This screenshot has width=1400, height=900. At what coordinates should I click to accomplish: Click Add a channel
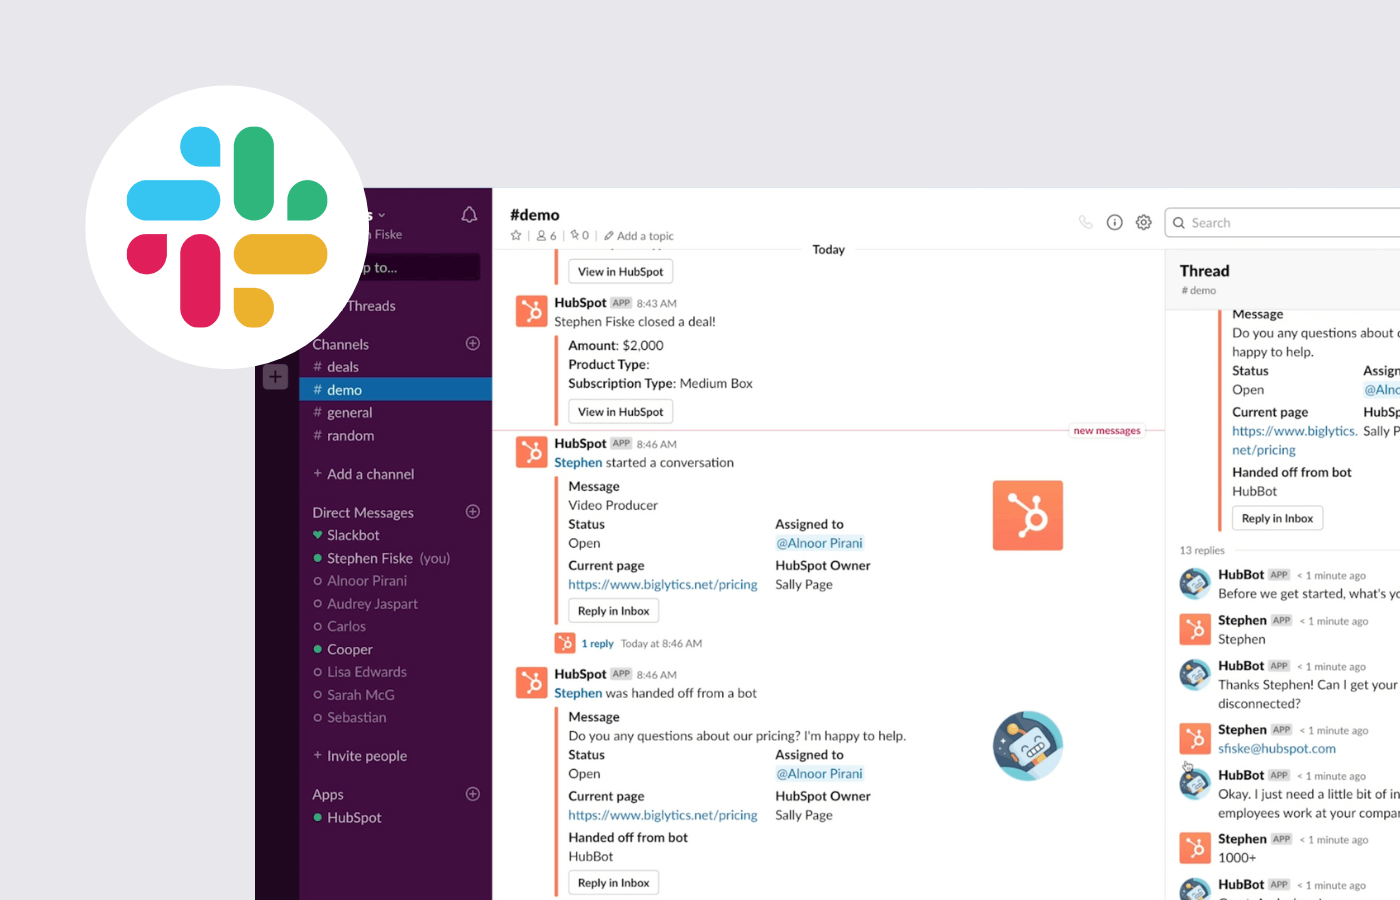(363, 474)
